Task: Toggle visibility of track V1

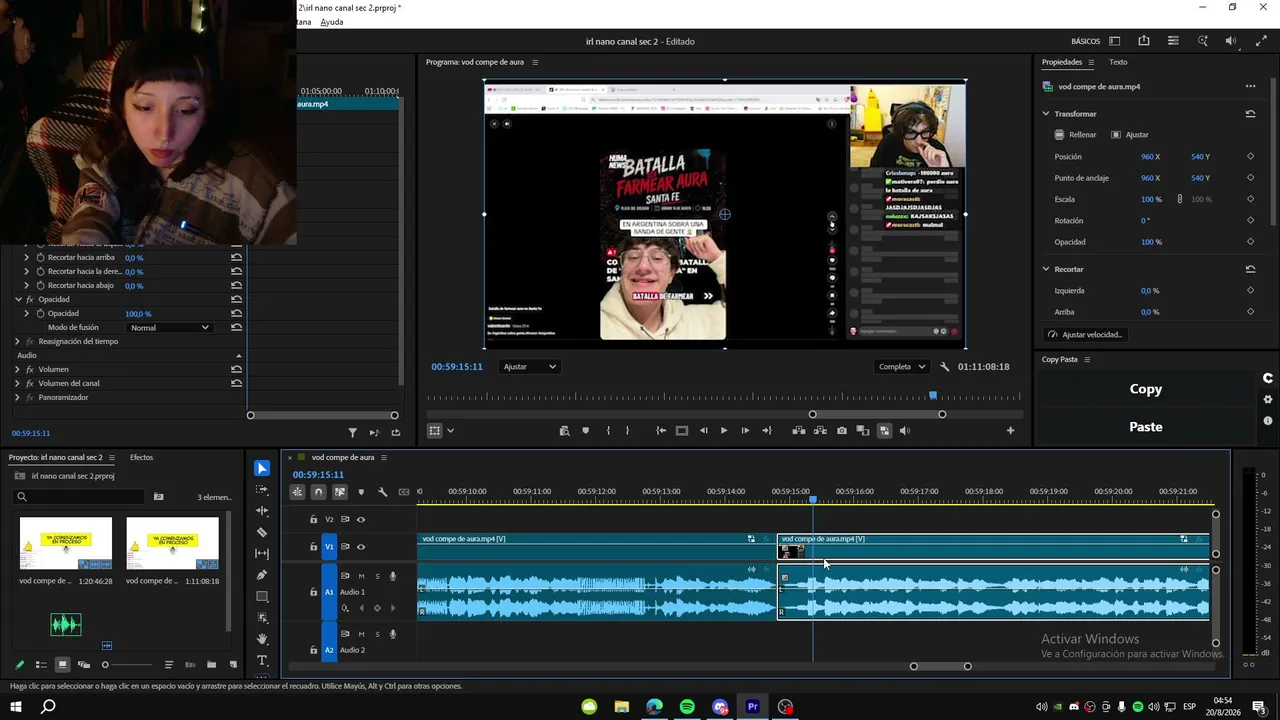Action: [361, 547]
